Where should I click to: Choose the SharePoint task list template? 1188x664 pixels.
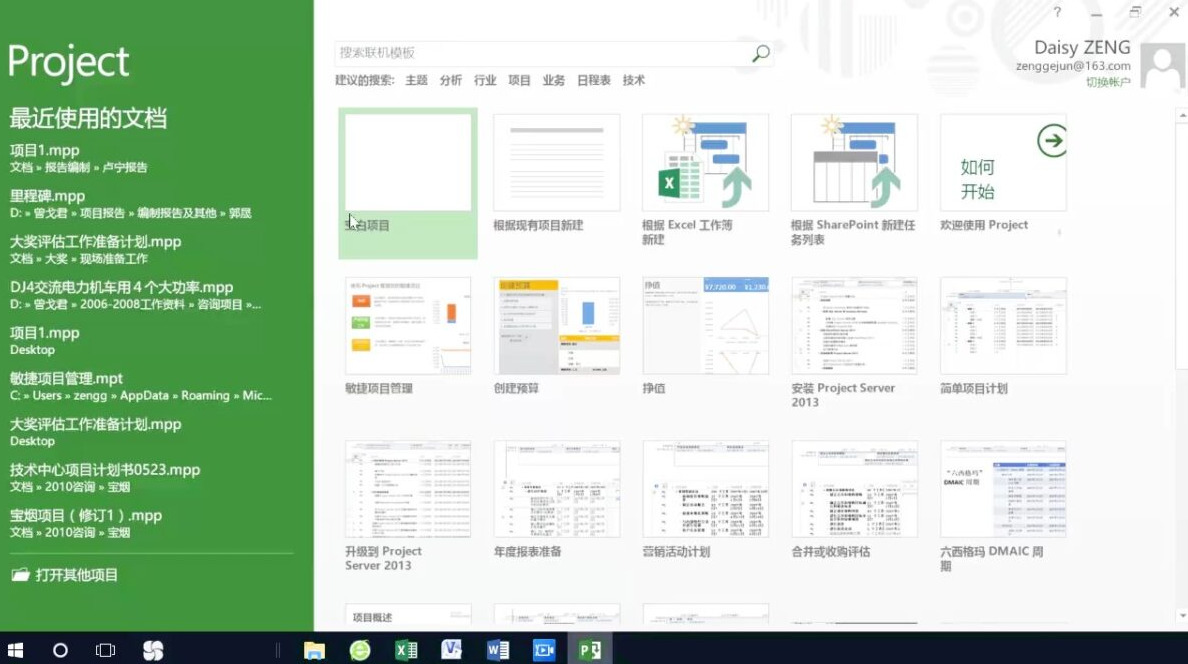[854, 180]
